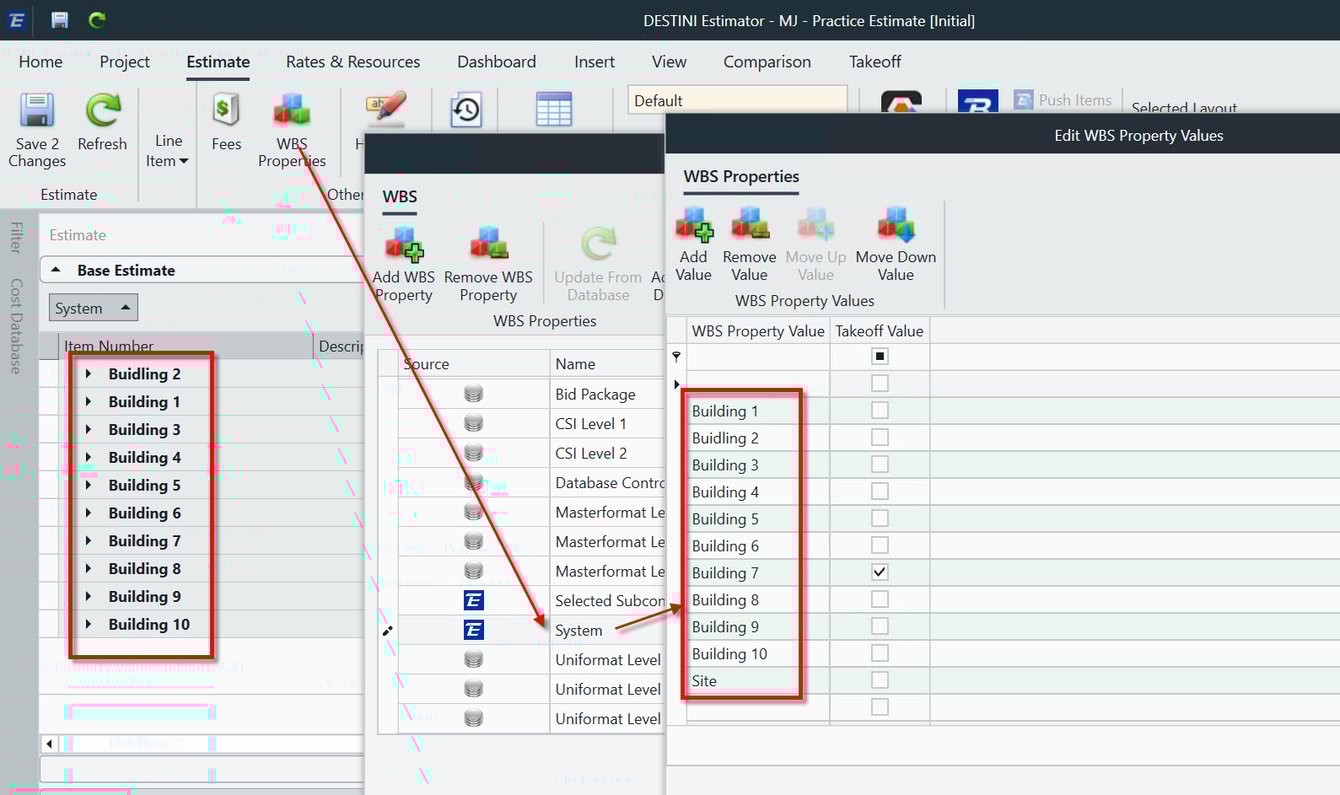Click Remove WBS Property

(488, 260)
